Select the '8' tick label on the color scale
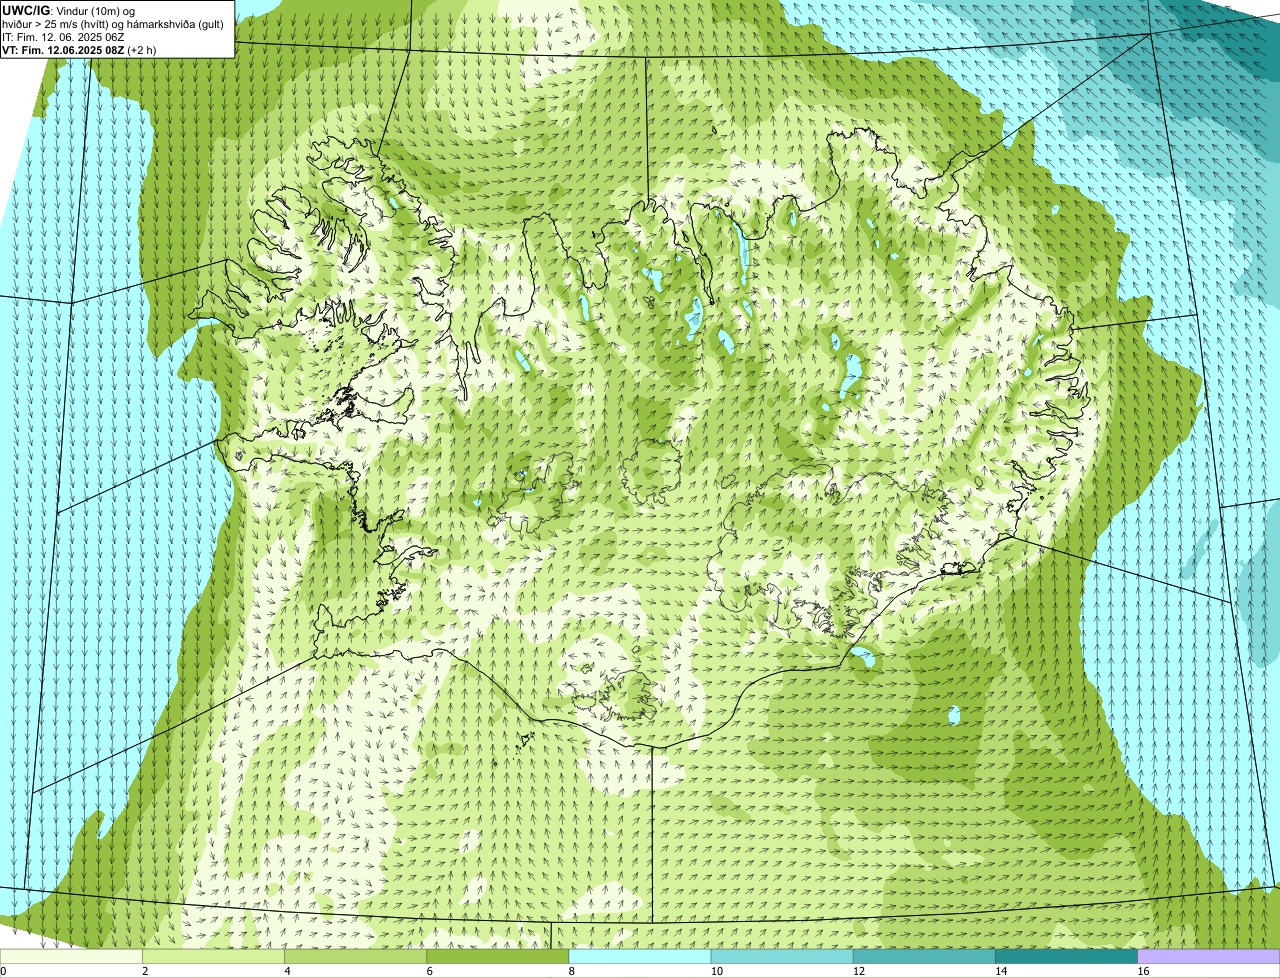This screenshot has width=1280, height=978. (x=571, y=971)
